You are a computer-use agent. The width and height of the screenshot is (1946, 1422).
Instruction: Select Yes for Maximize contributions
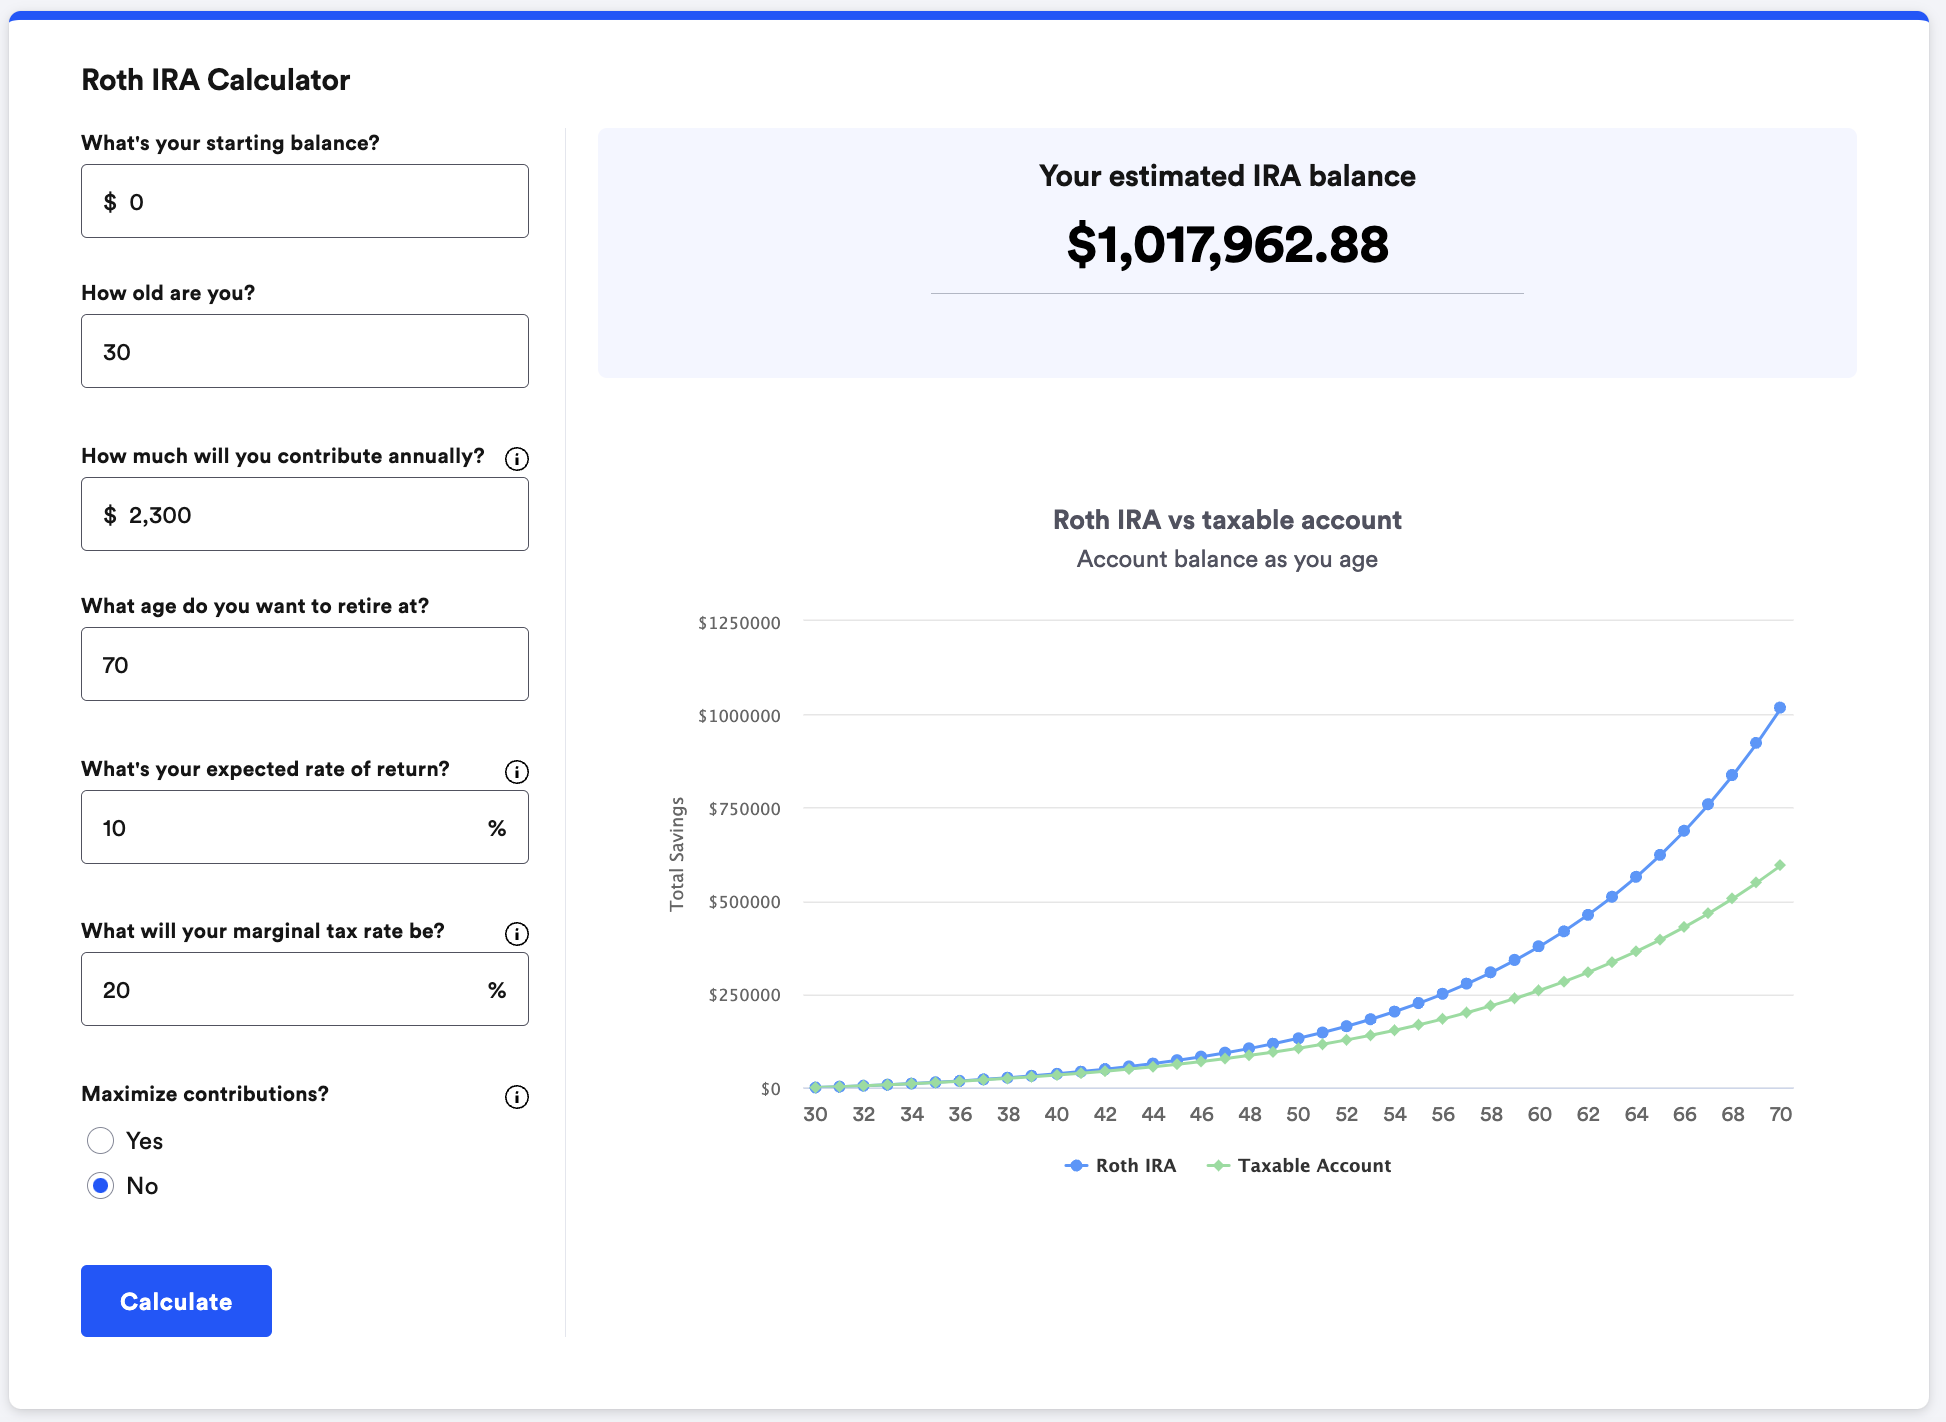[x=101, y=1141]
